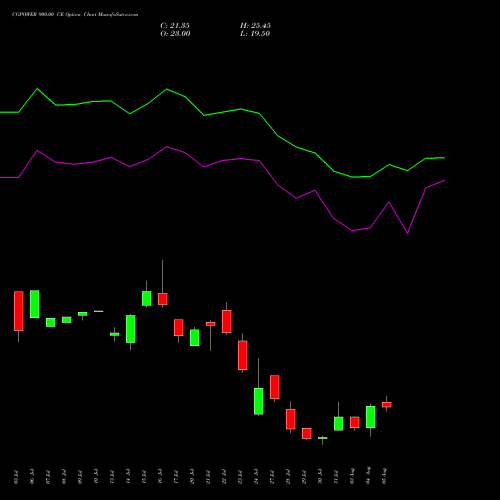Select the close value C: 21.35
The width and height of the screenshot is (500, 500).
175,26
